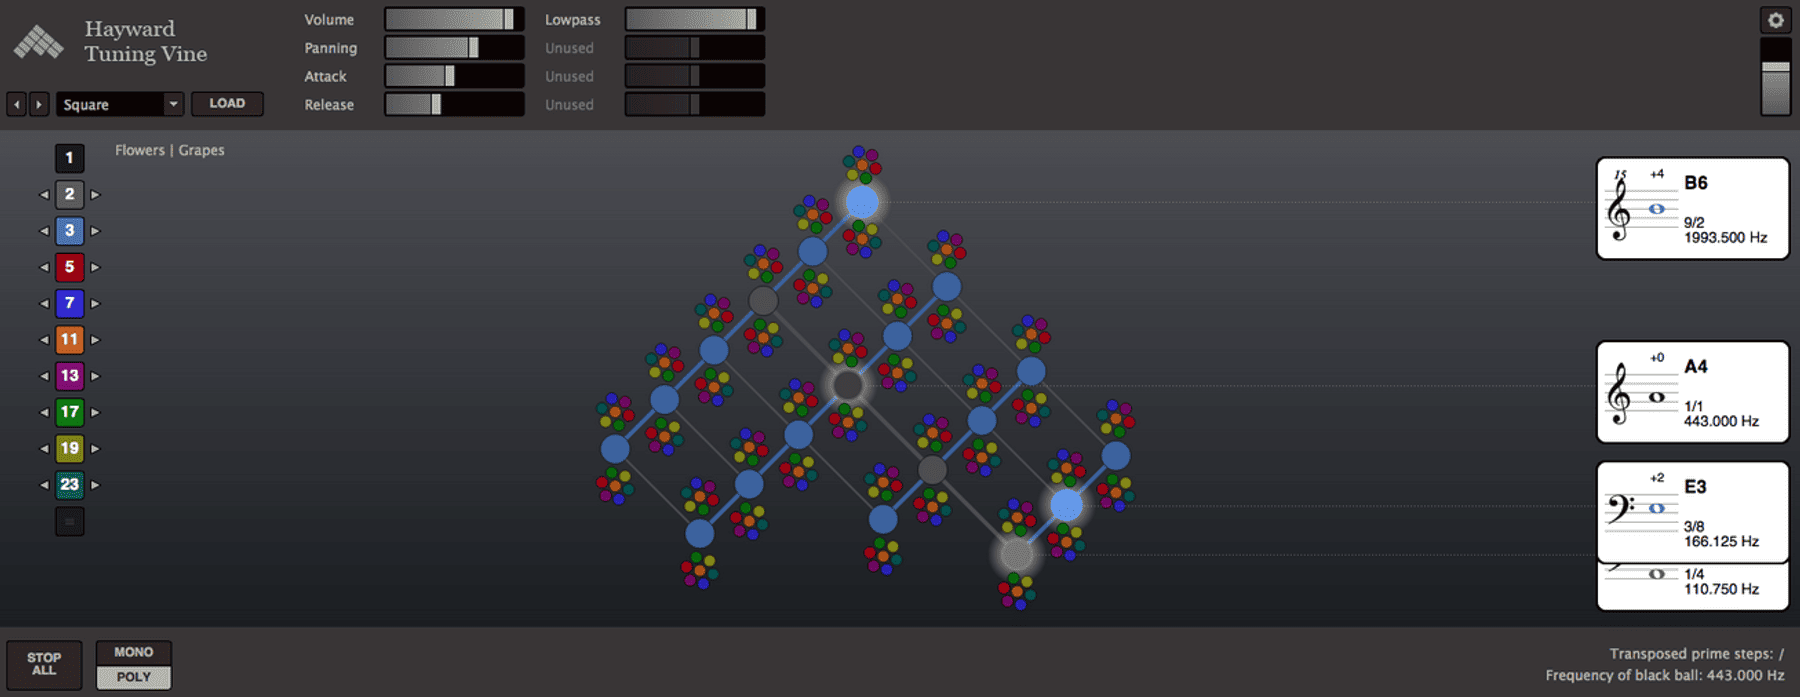Open the E3 3/8 note card

tap(1692, 512)
